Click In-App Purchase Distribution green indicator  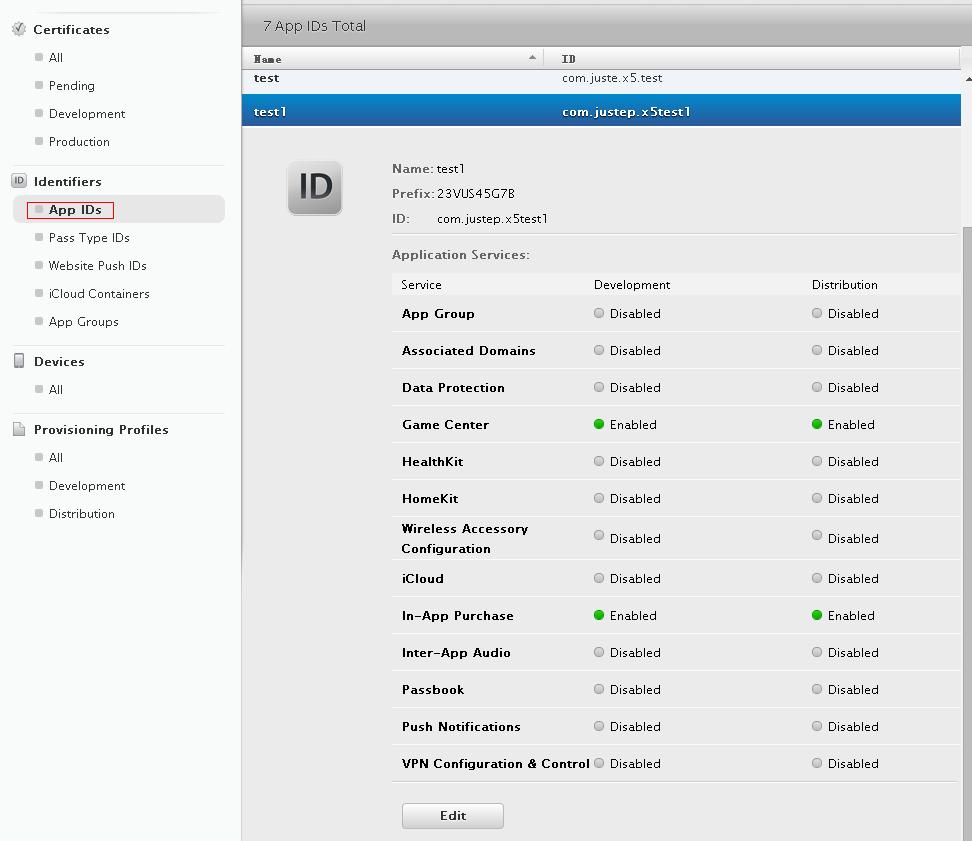coord(817,615)
